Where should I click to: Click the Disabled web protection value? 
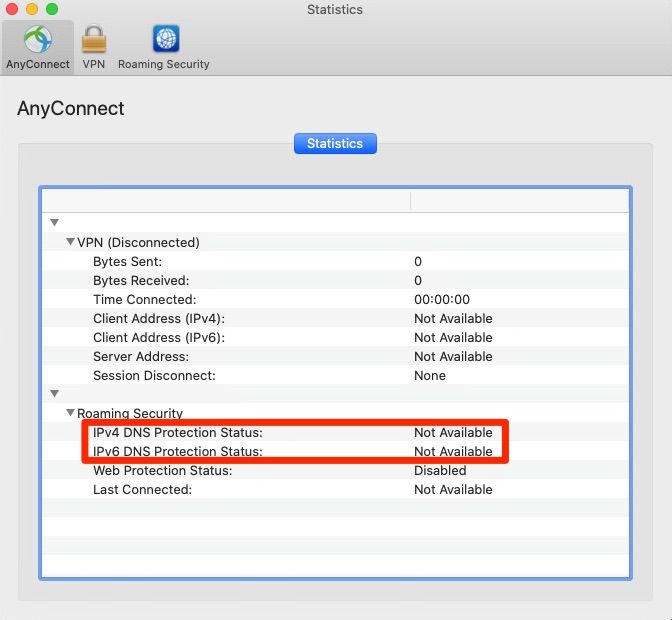440,470
